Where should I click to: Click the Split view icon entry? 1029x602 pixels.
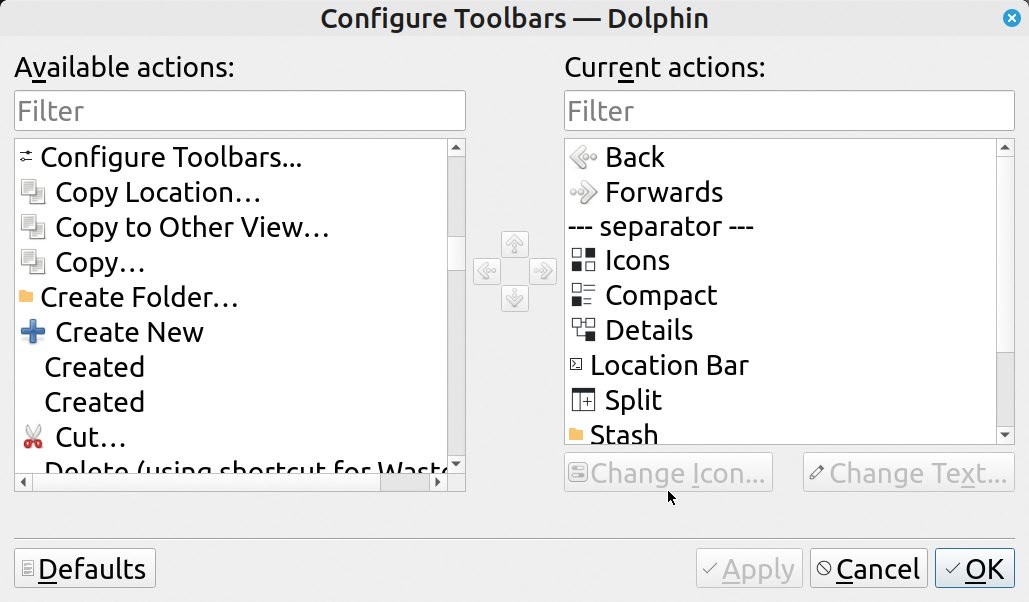(x=583, y=400)
